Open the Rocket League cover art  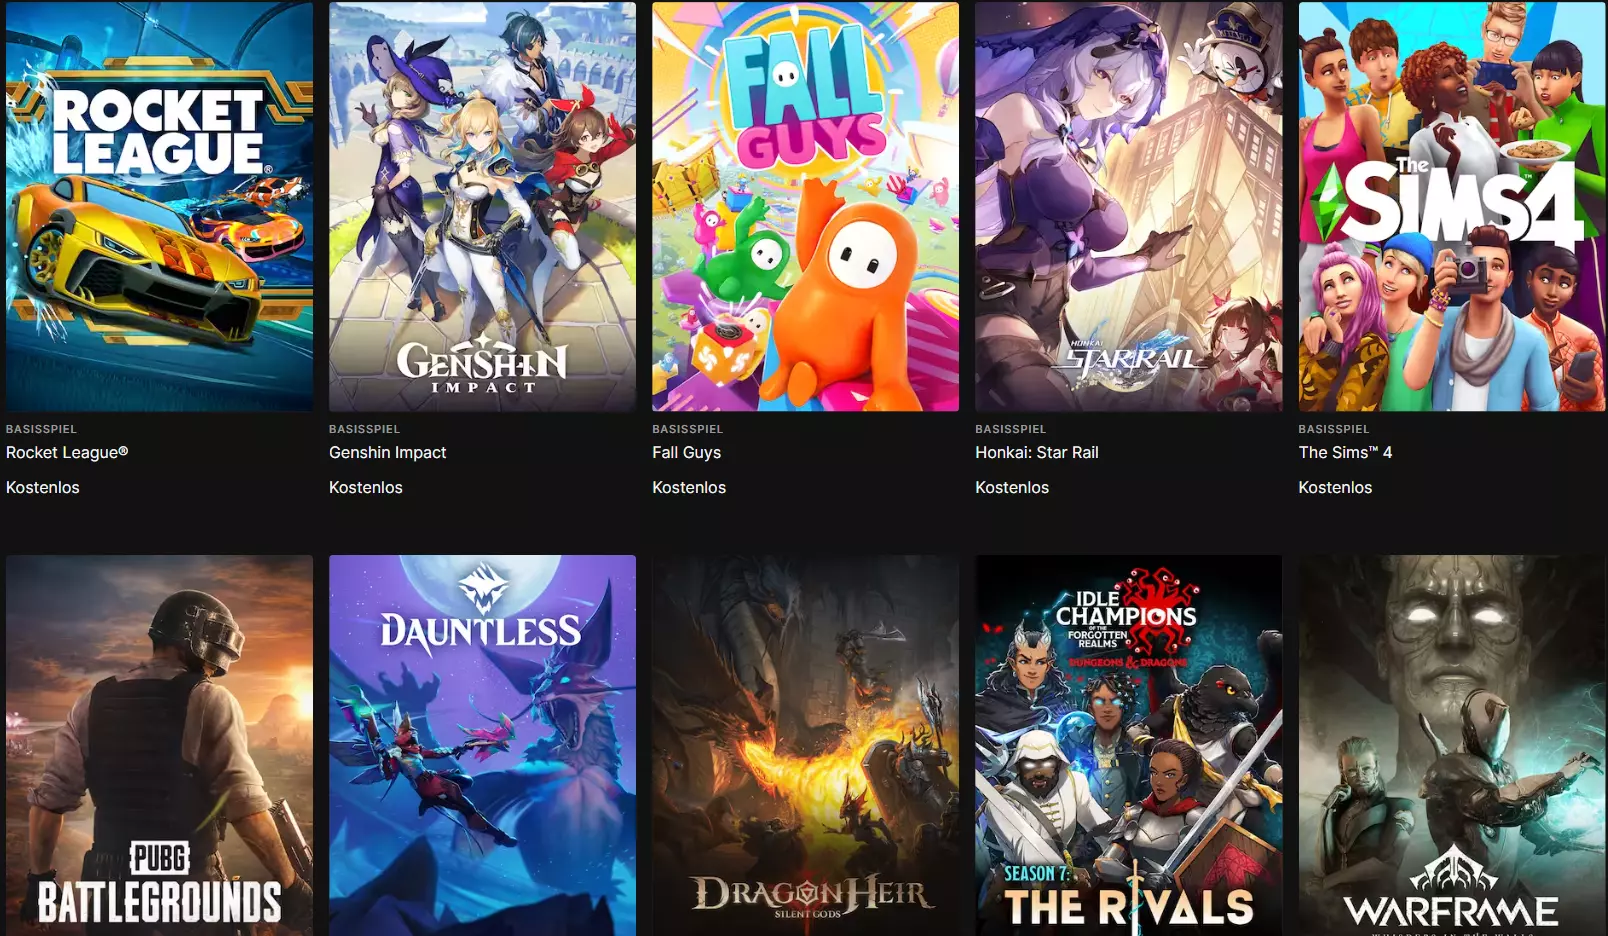point(159,206)
